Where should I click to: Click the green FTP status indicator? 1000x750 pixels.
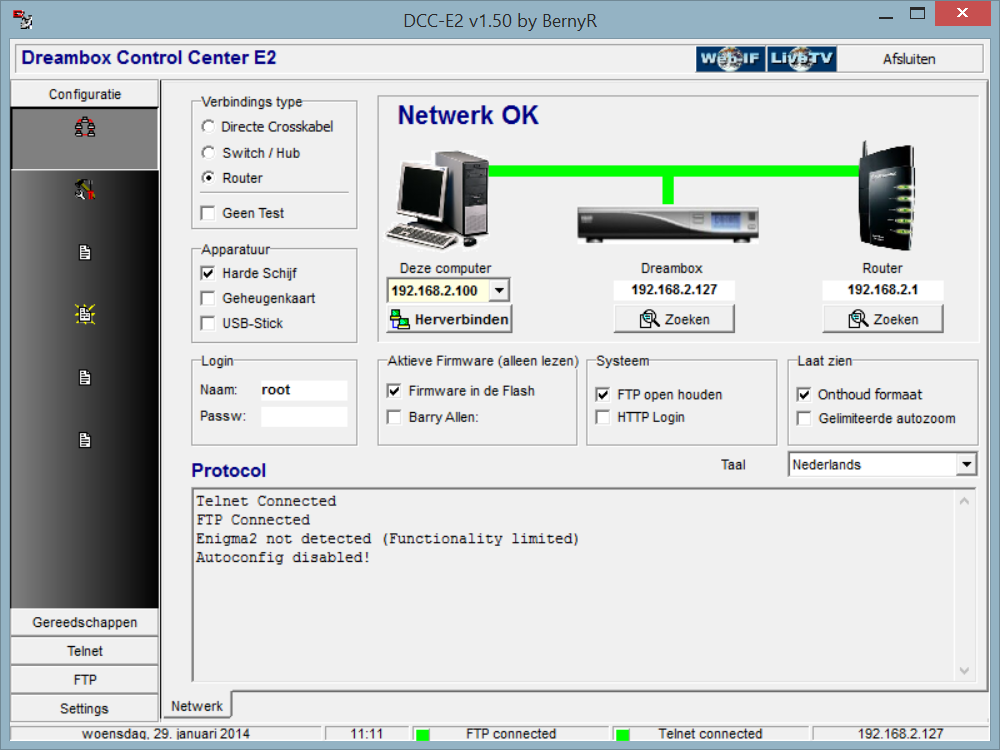[x=422, y=735]
